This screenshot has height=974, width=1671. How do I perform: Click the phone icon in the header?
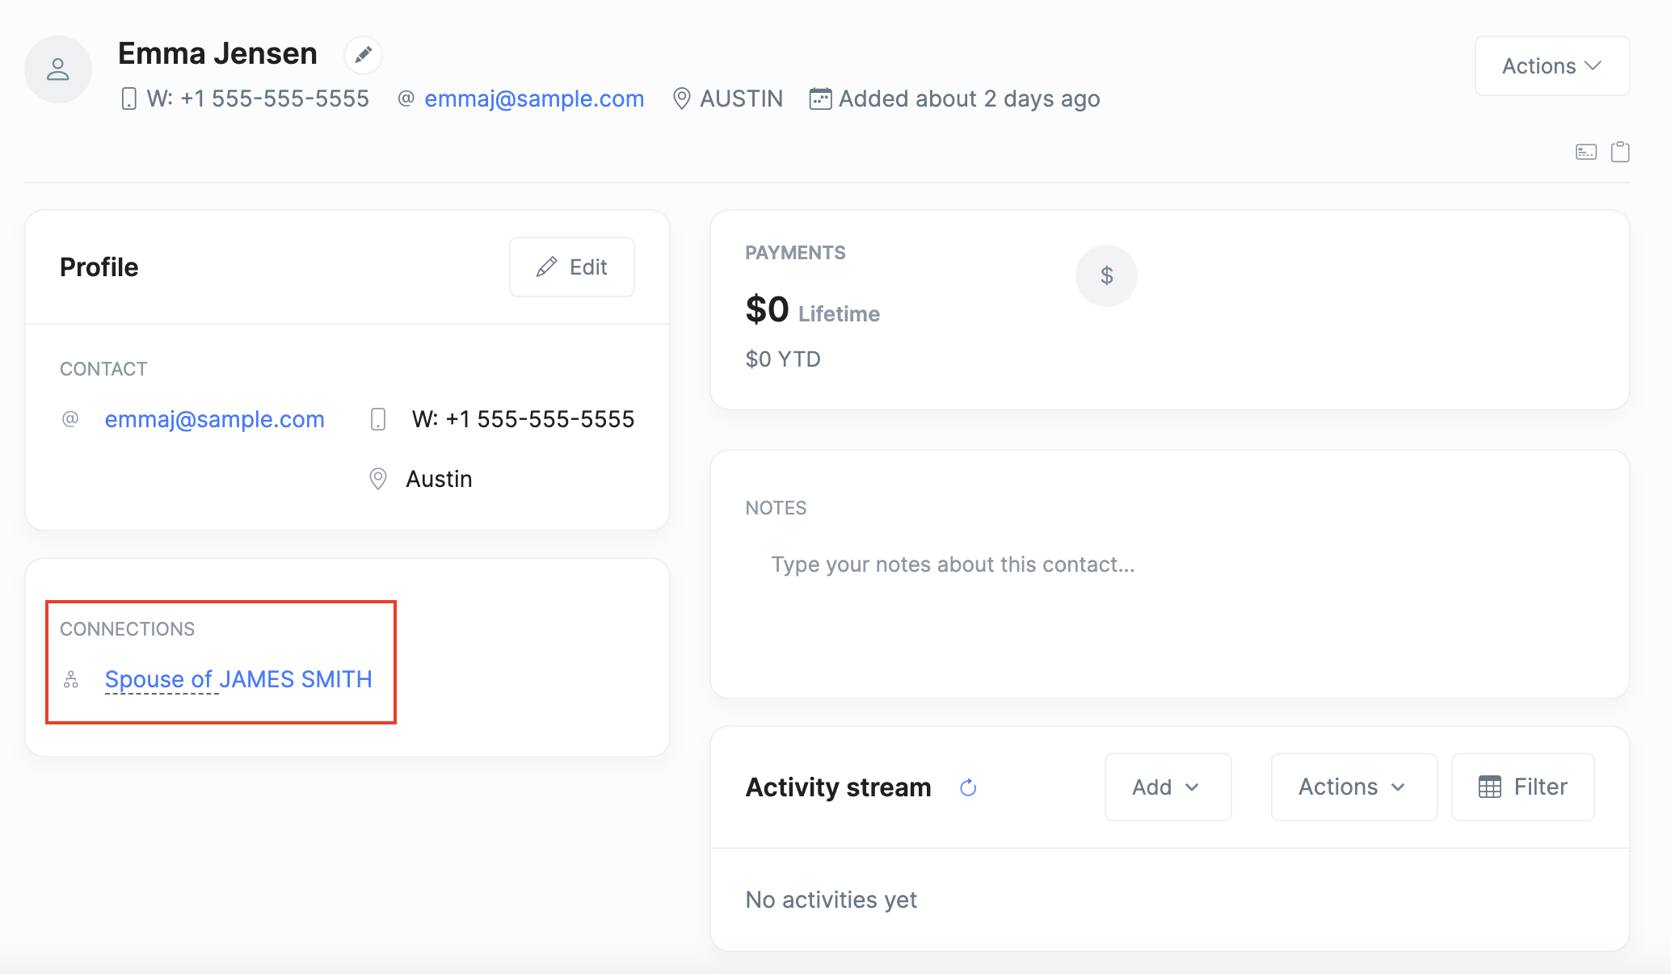129,99
